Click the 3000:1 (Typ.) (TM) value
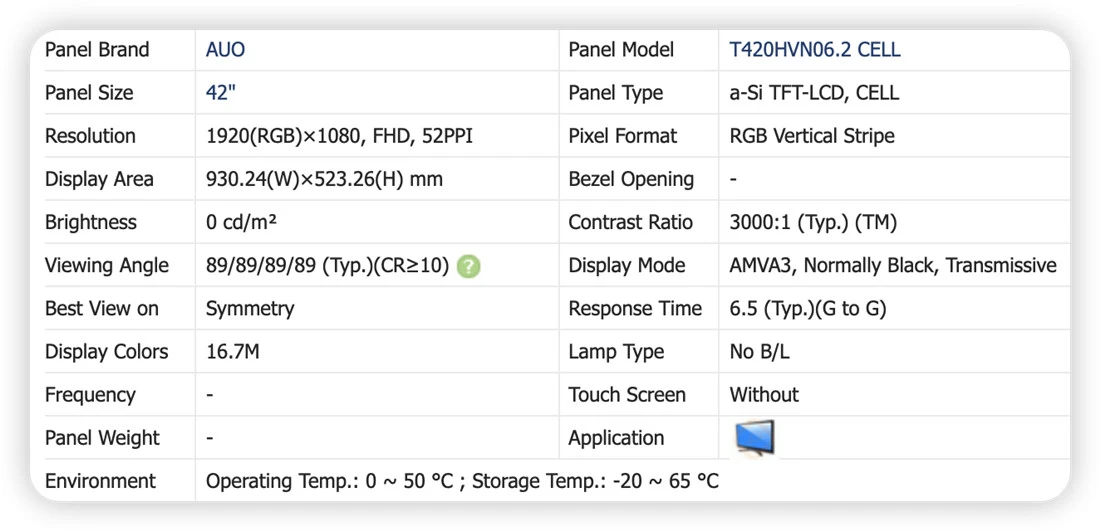This screenshot has height=531, width=1100. [x=814, y=223]
